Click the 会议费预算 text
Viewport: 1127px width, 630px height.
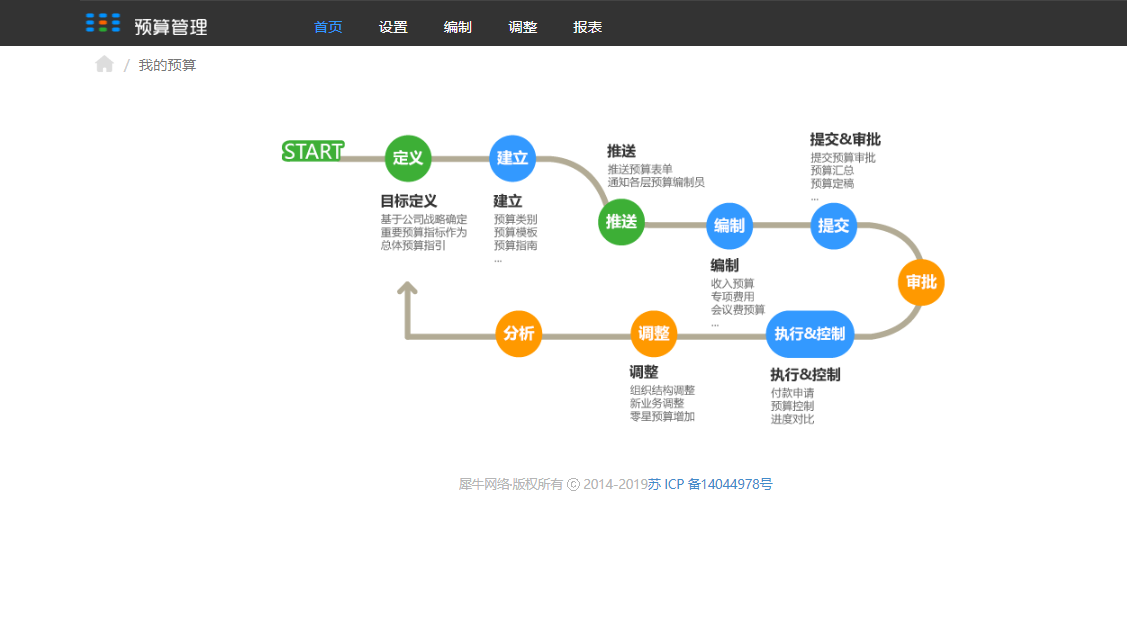pyautogui.click(x=737, y=310)
